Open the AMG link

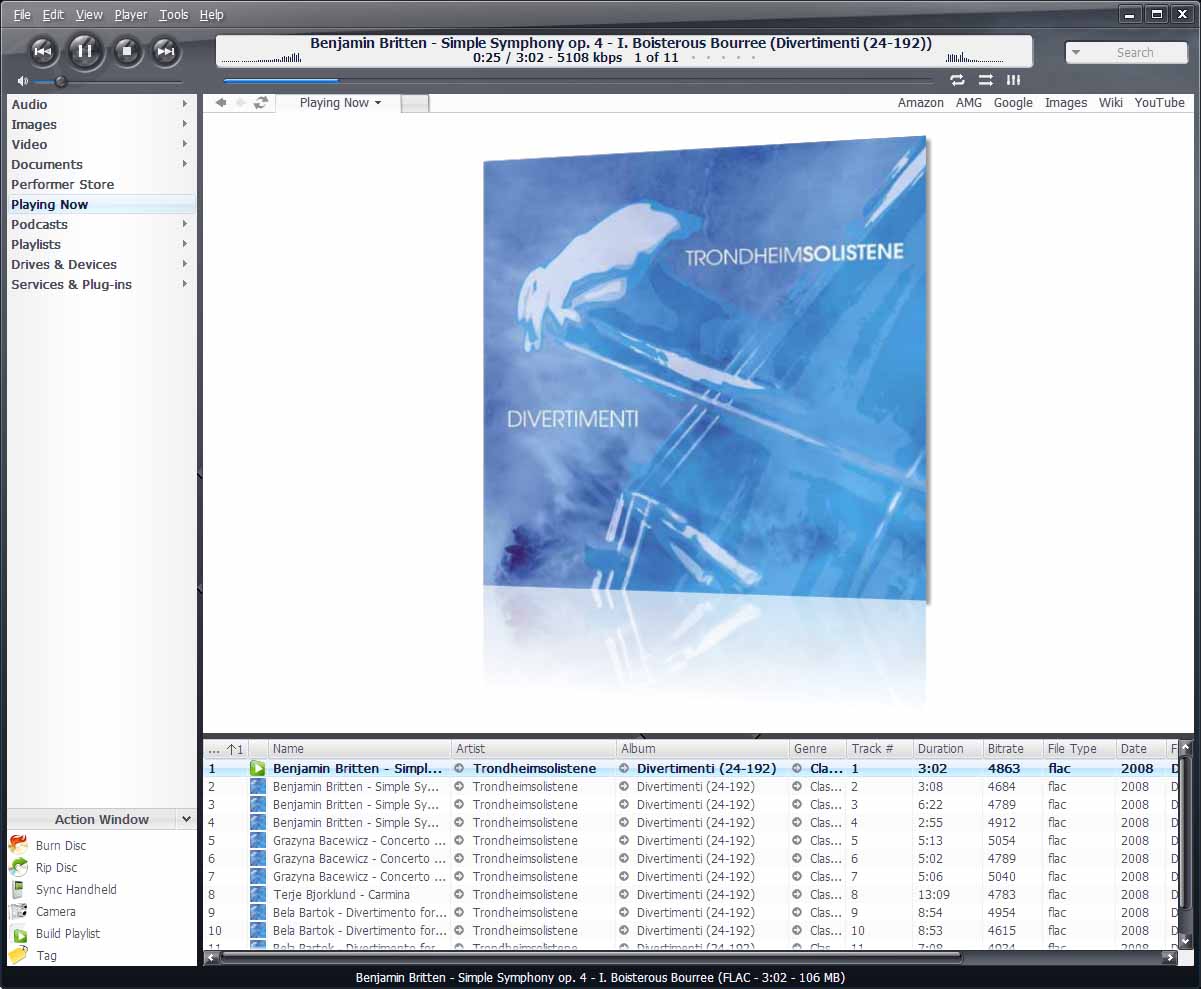pyautogui.click(x=969, y=103)
